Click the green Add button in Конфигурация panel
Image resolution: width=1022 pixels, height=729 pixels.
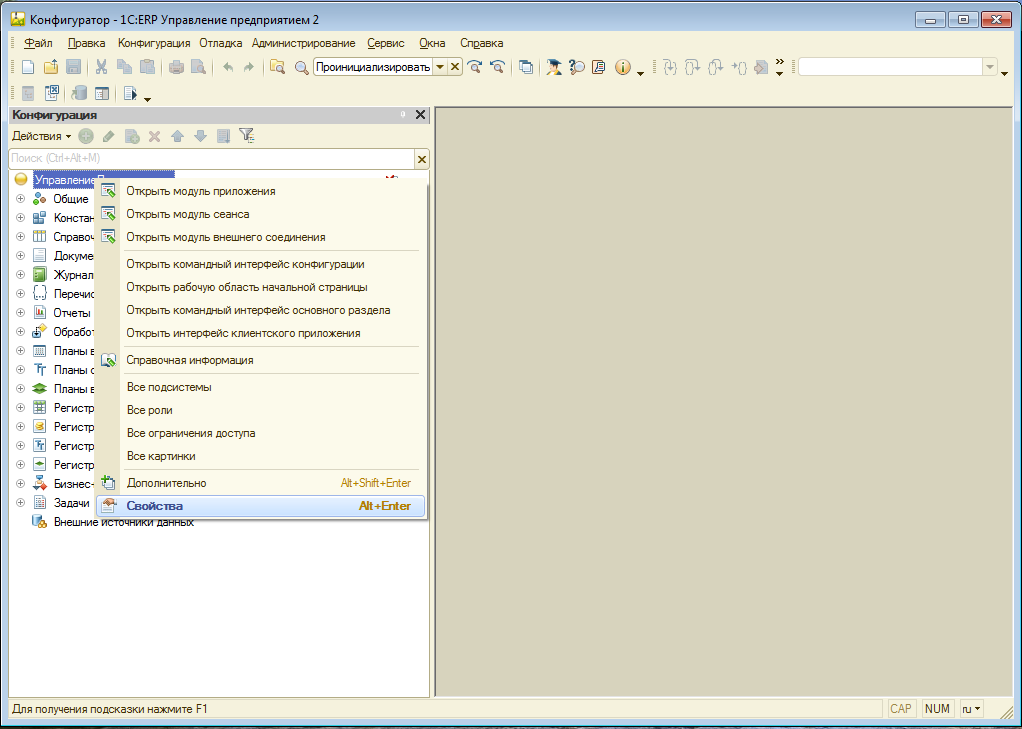point(85,136)
